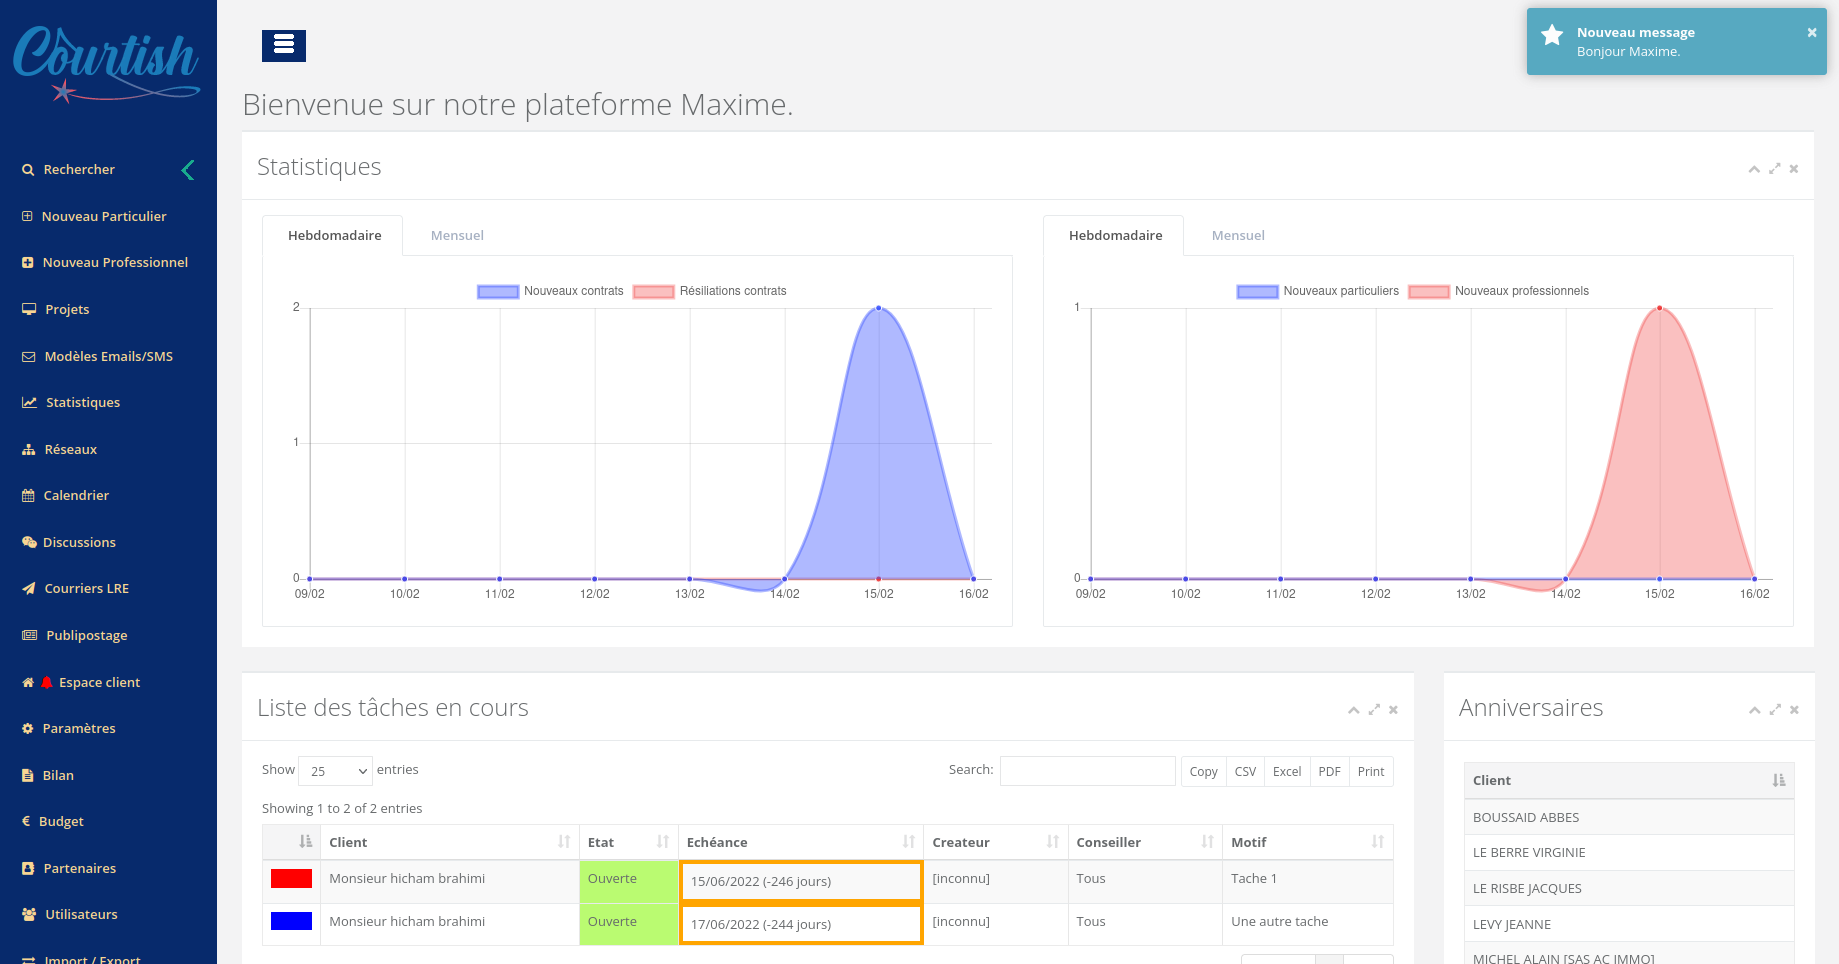This screenshot has width=1839, height=964.
Task: Toggle Nouveaux professionnels legend series
Action: click(x=1499, y=292)
